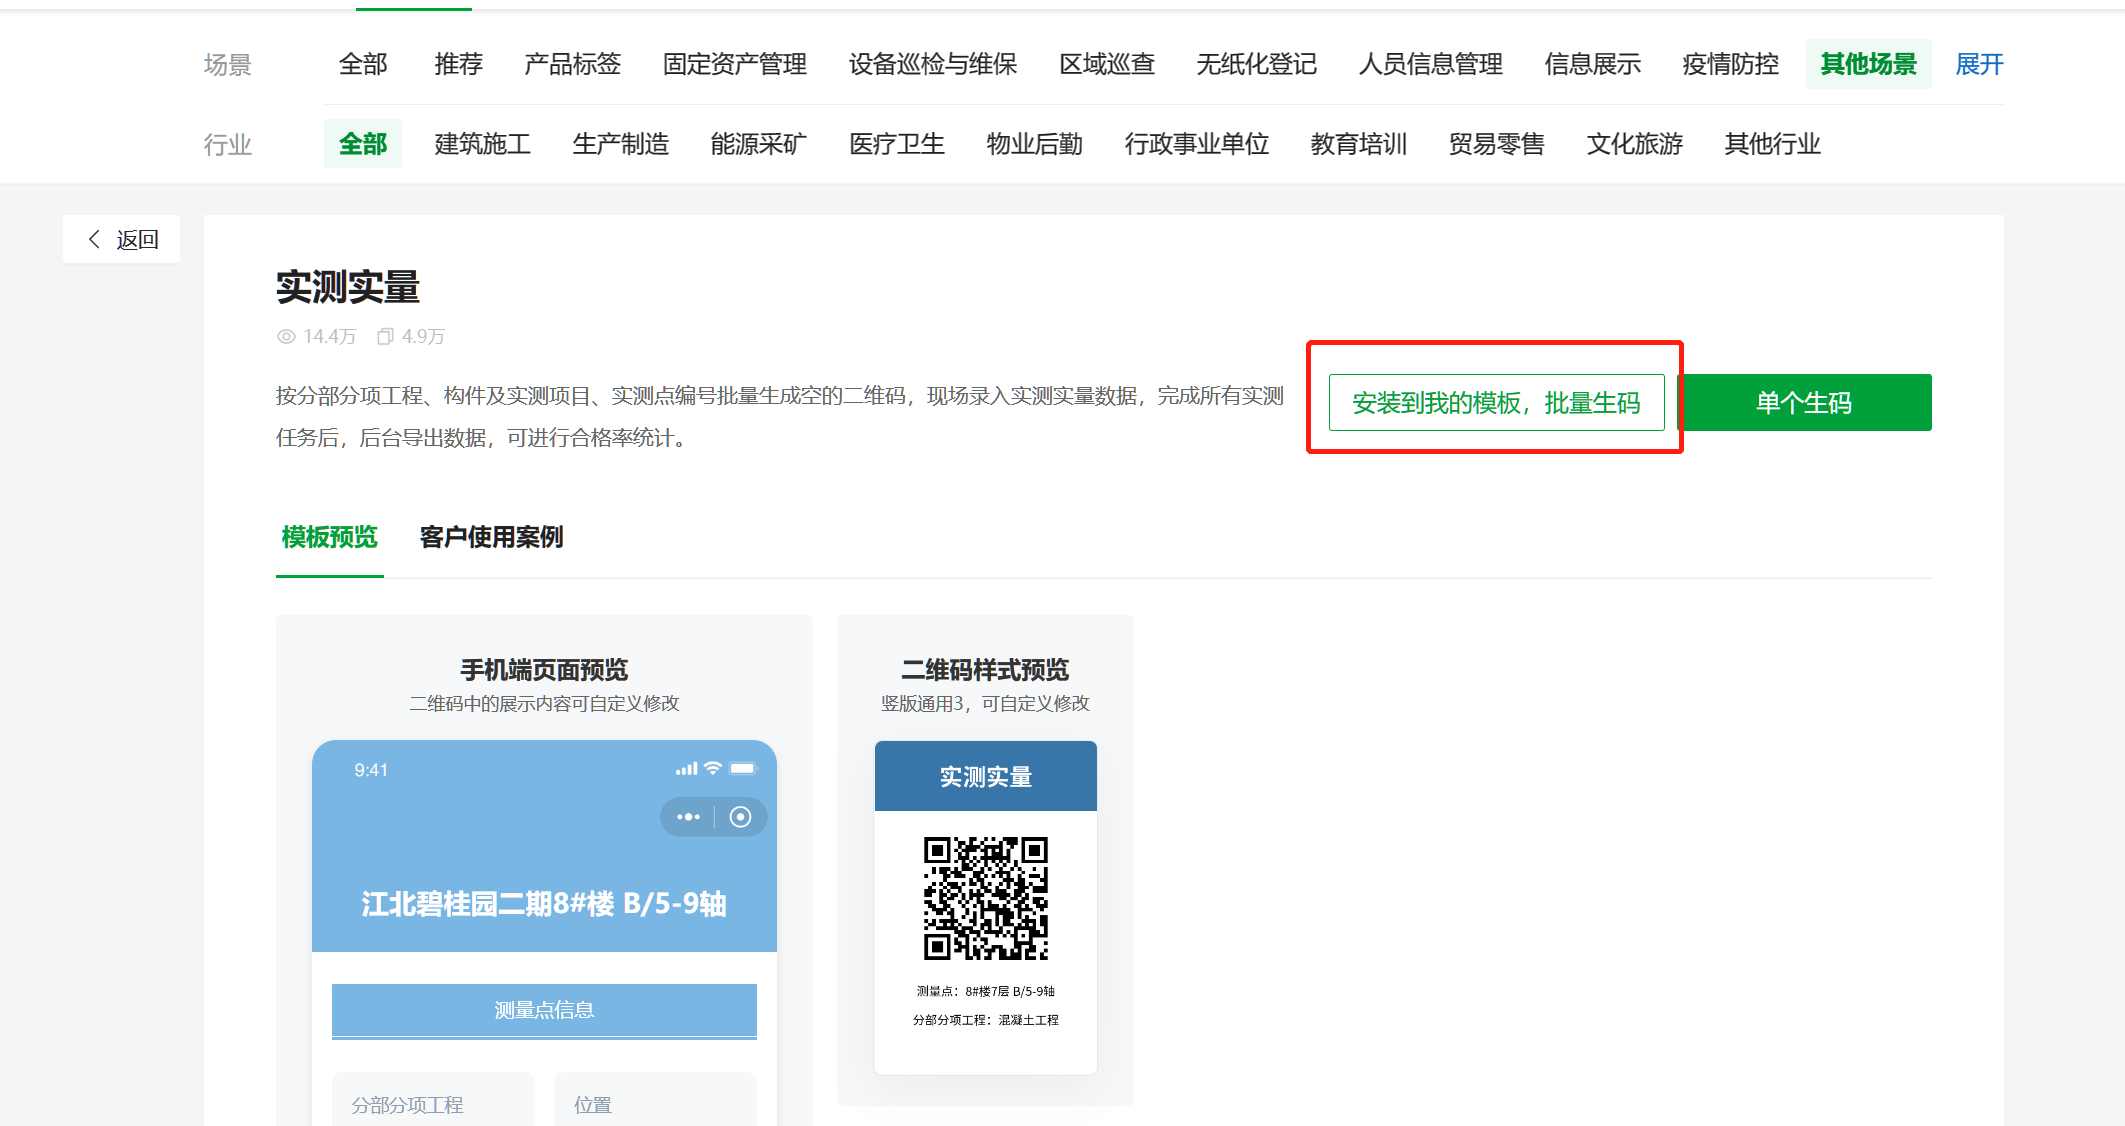
Task: Select 全部 in the industry filter row
Action: (362, 144)
